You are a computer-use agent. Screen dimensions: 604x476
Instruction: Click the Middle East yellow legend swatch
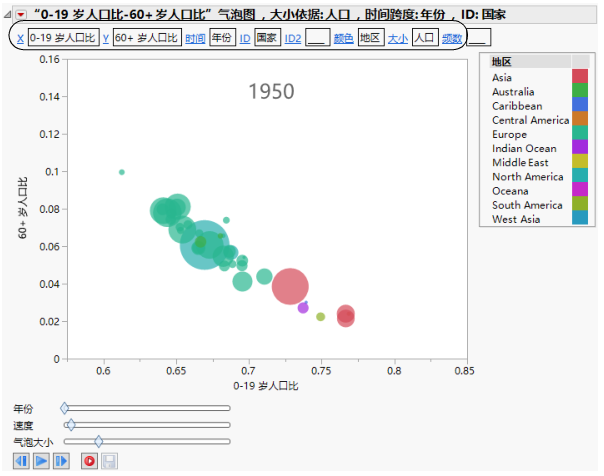(580, 161)
